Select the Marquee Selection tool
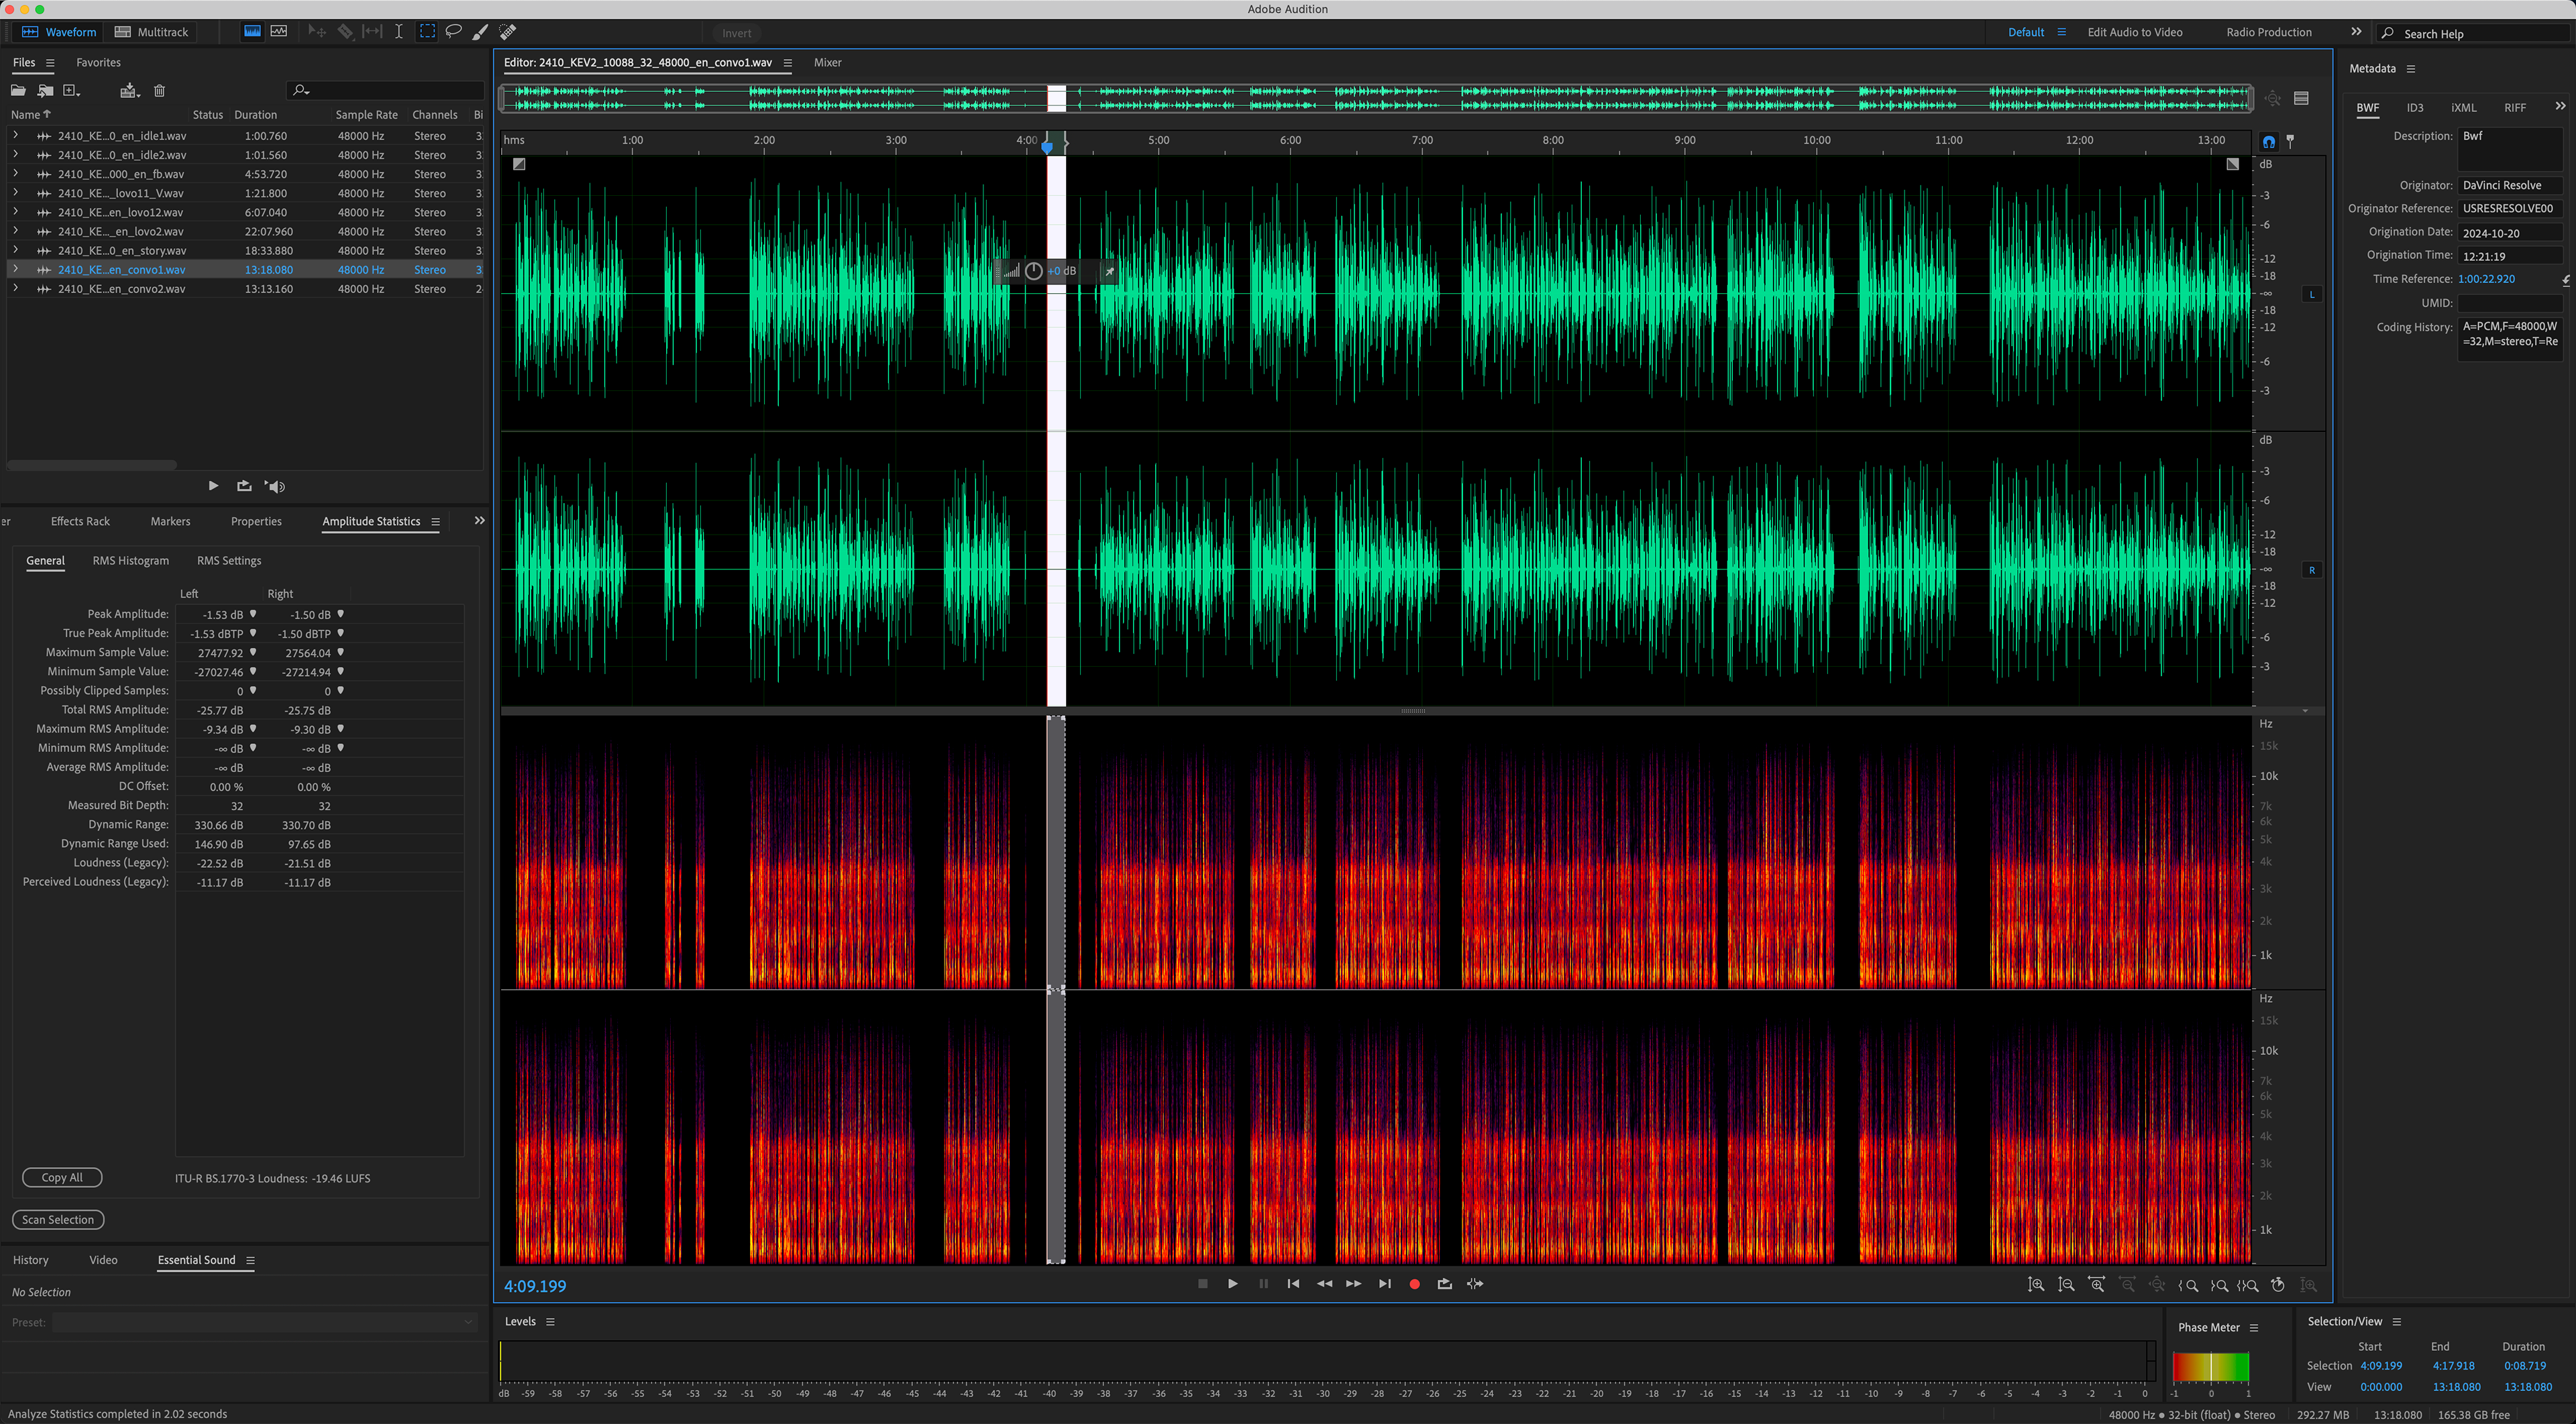Viewport: 2576px width, 1424px height. [x=427, y=32]
